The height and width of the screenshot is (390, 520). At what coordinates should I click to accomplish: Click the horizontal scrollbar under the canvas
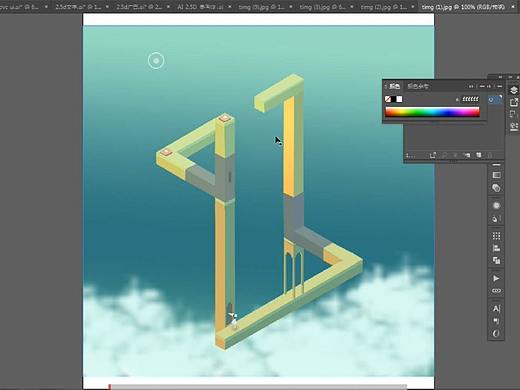pos(259,387)
